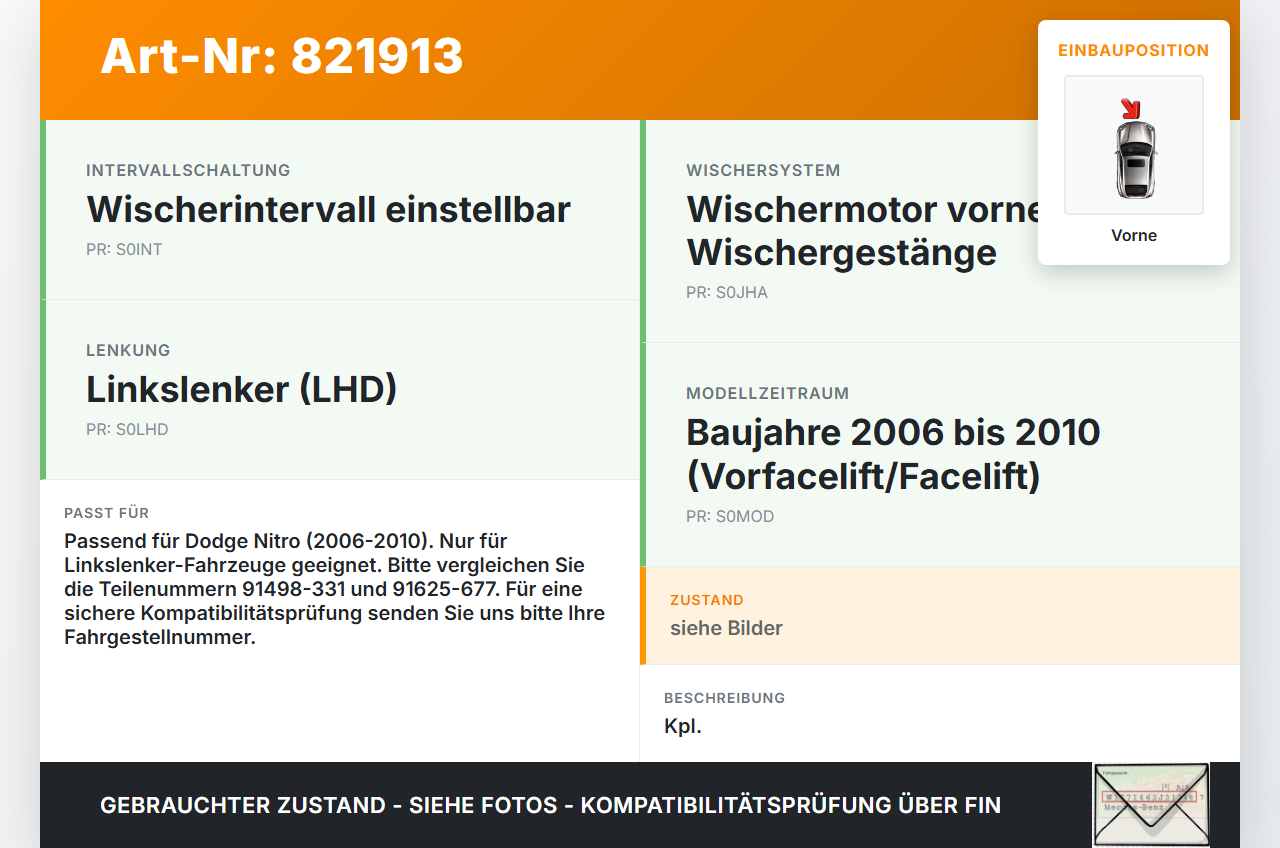This screenshot has height=848, width=1280.
Task: Click the LENKUNG label
Action: pyautogui.click(x=128, y=350)
